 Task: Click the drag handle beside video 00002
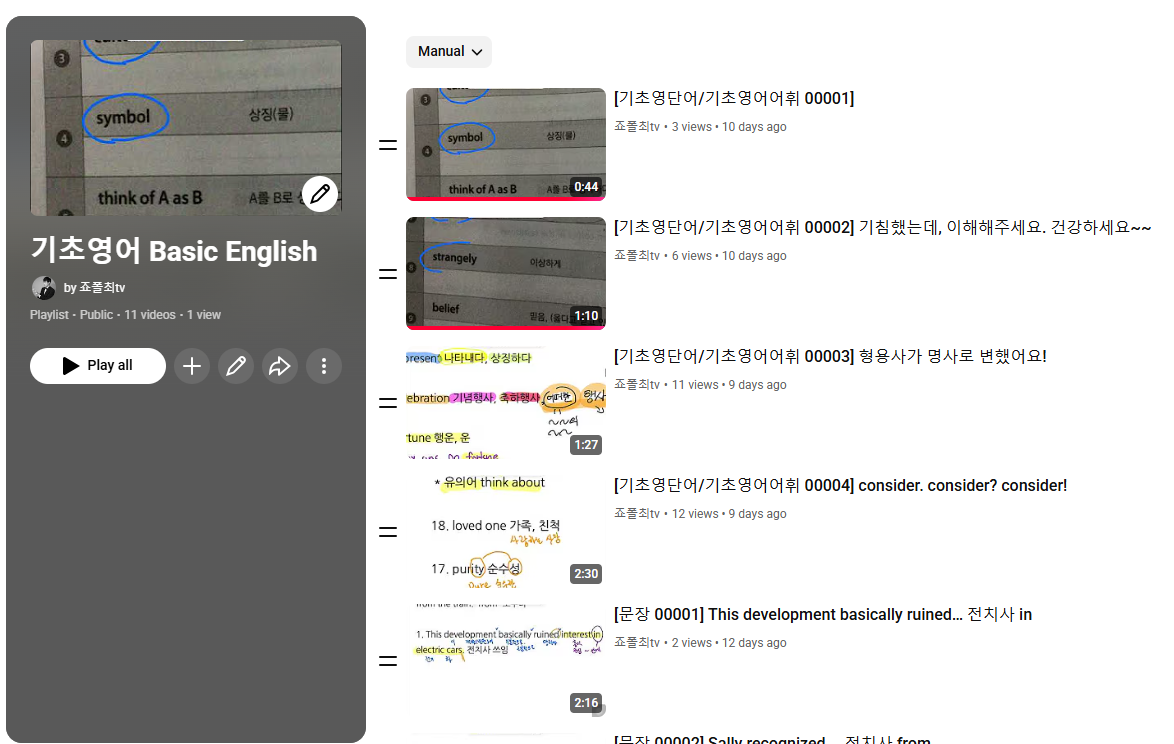click(x=388, y=274)
